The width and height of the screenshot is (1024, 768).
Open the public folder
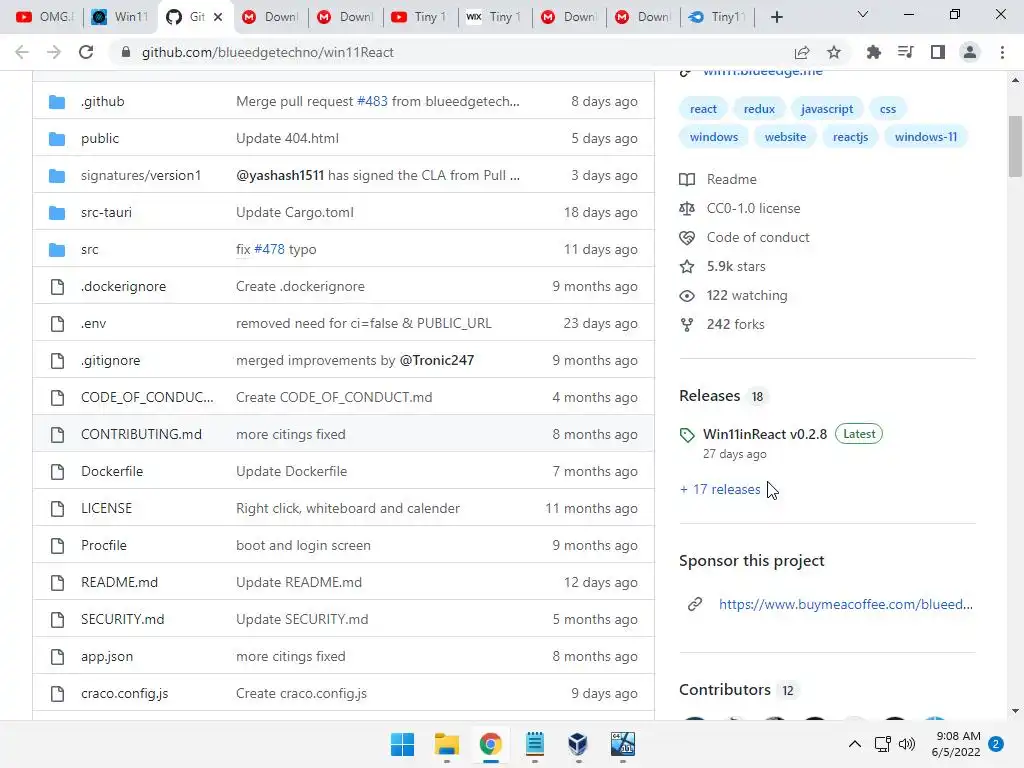[100, 138]
